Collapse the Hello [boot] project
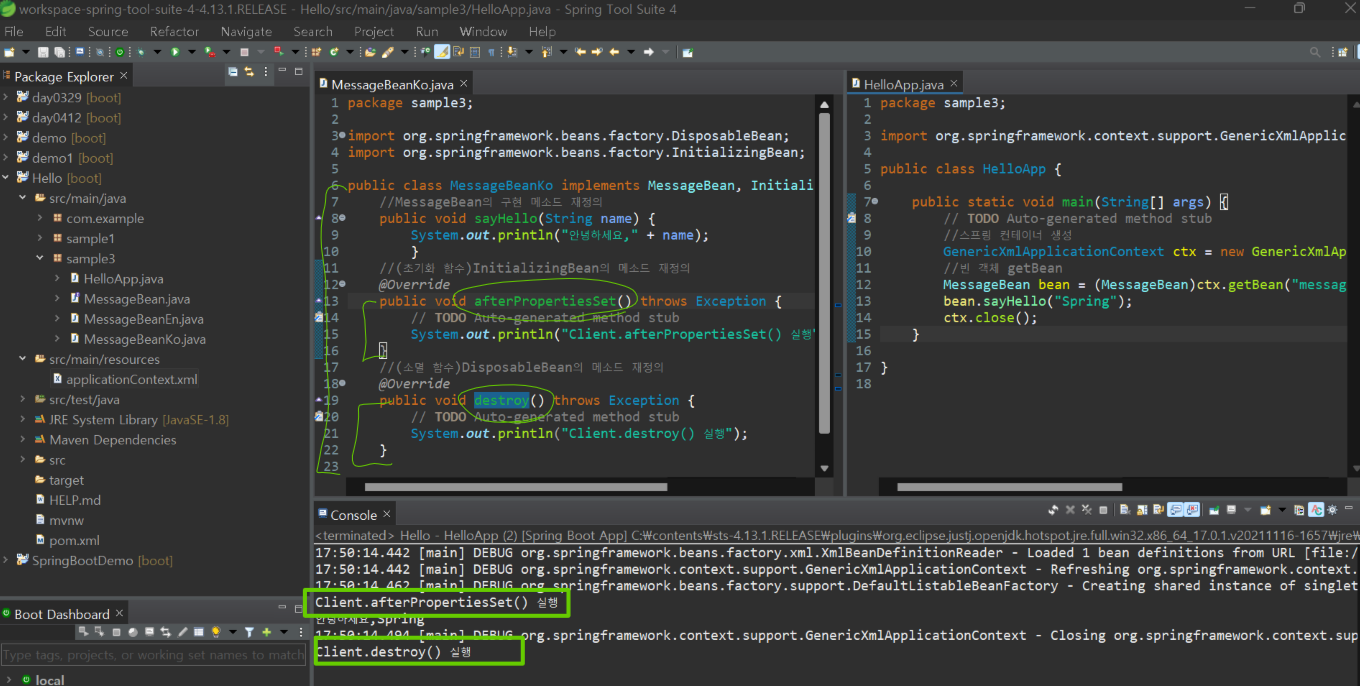 coord(7,178)
